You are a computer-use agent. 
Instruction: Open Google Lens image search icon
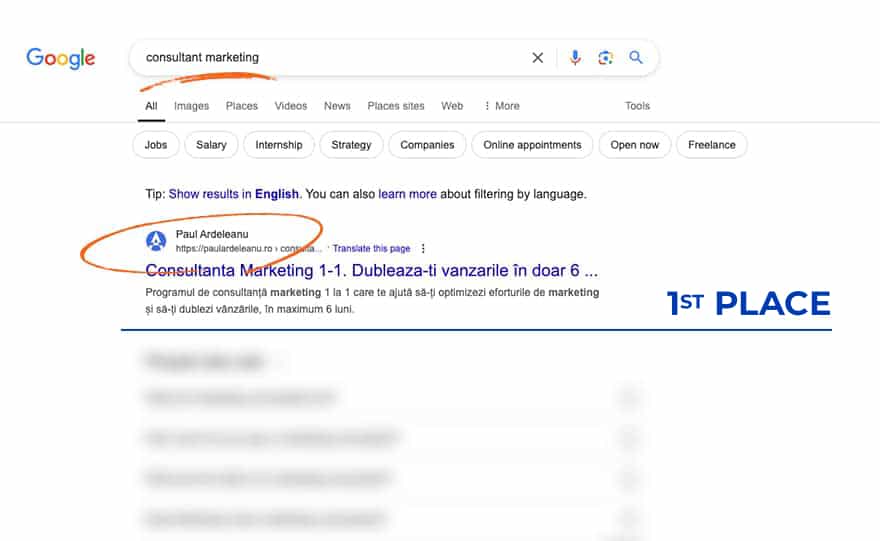pyautogui.click(x=605, y=57)
